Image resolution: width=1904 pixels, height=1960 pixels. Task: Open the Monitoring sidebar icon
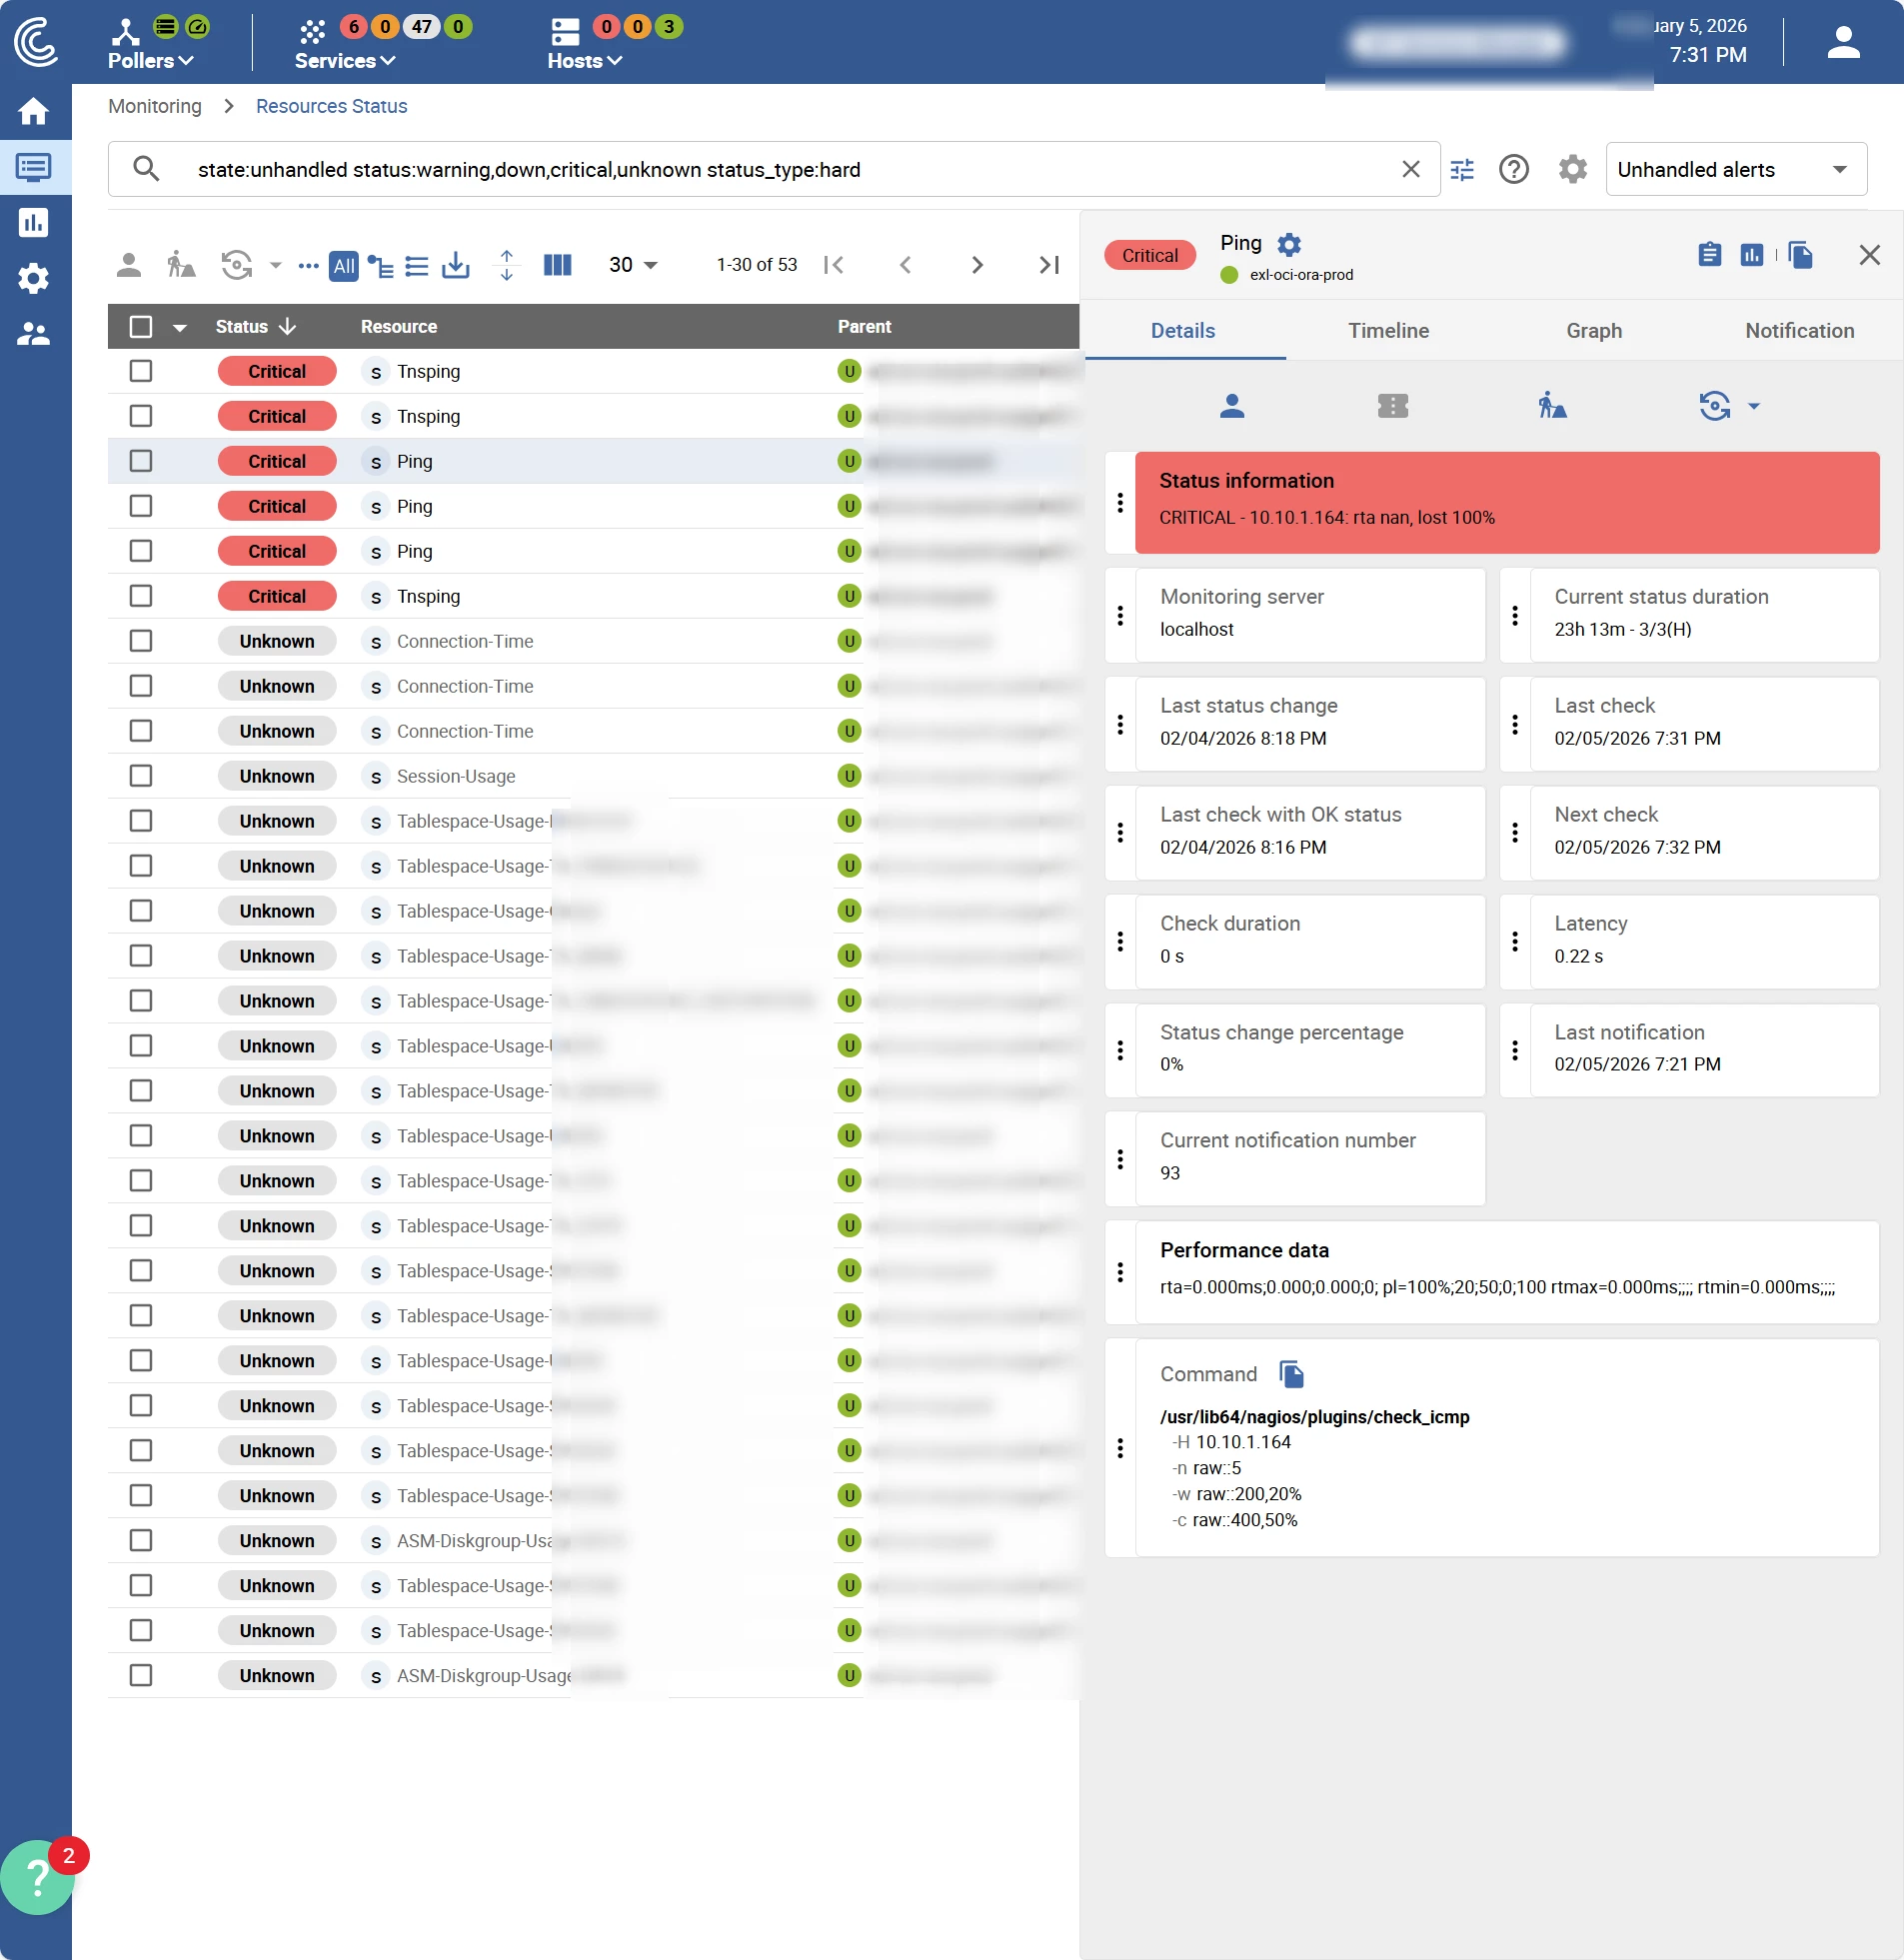click(x=34, y=167)
